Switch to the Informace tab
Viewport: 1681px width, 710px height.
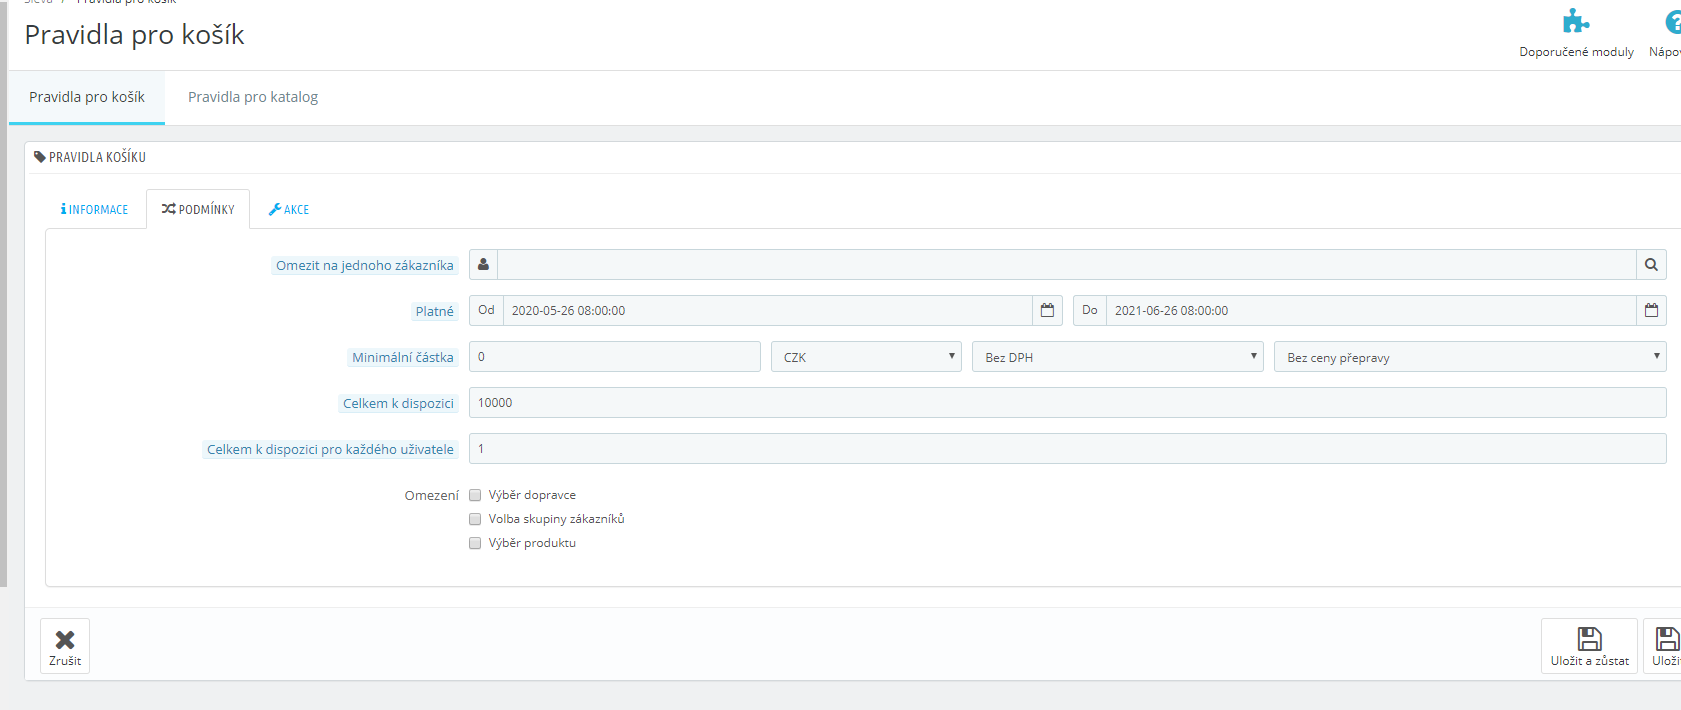(x=94, y=210)
